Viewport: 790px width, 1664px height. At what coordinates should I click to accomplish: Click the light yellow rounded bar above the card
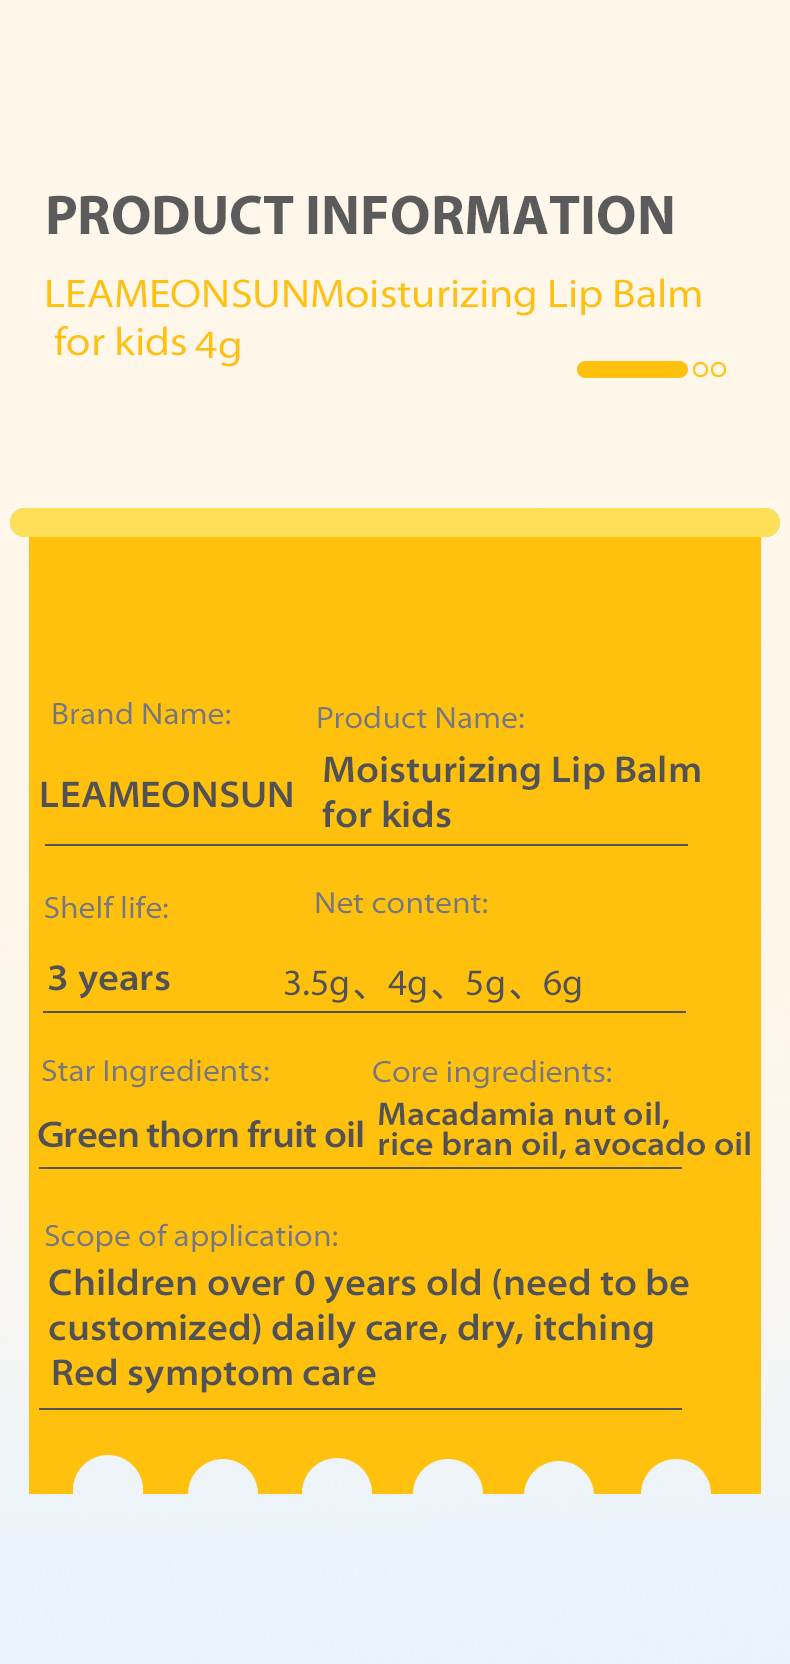(394, 522)
